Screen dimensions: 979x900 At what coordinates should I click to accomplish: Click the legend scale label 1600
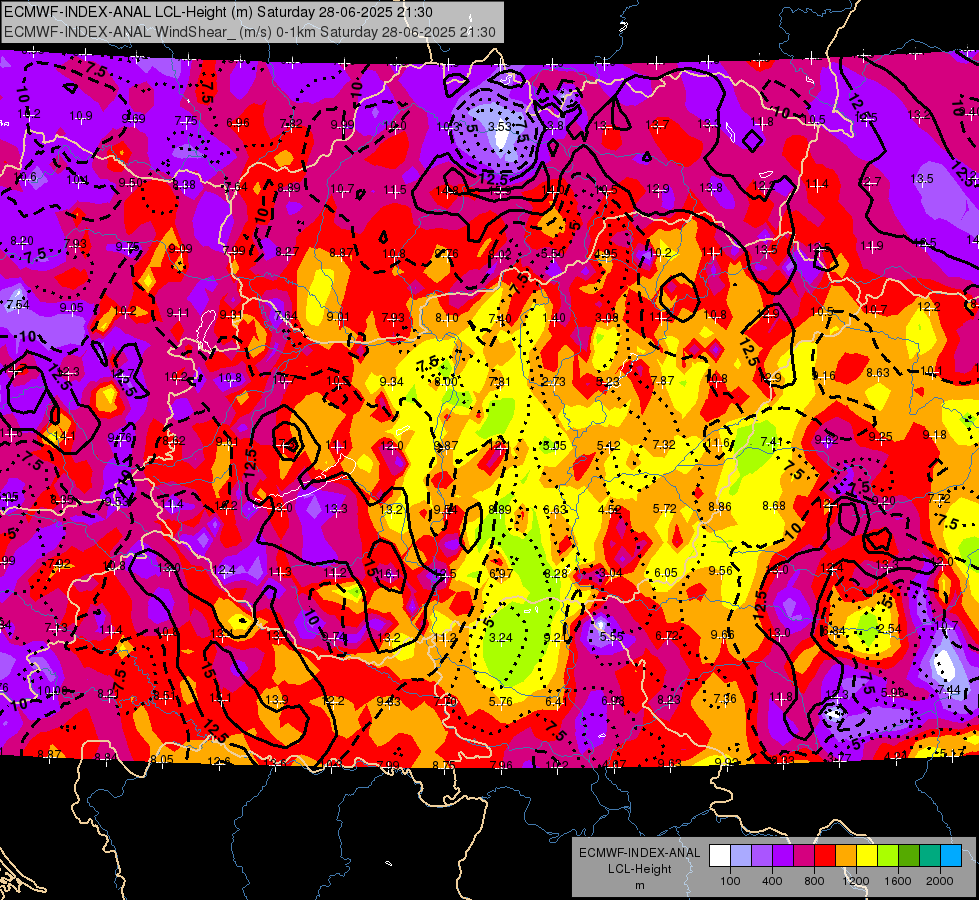[x=898, y=881]
